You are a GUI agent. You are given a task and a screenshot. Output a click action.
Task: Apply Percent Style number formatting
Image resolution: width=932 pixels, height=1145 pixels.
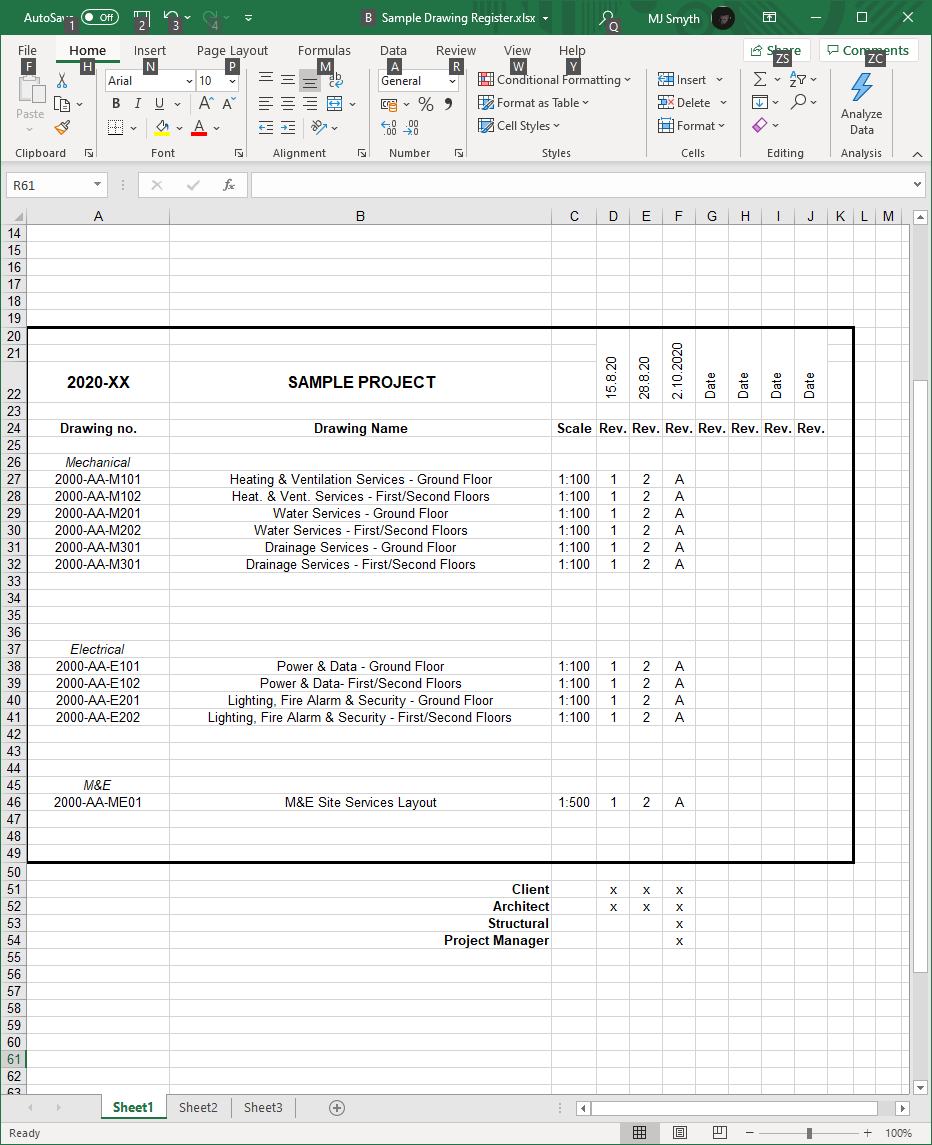[x=425, y=102]
